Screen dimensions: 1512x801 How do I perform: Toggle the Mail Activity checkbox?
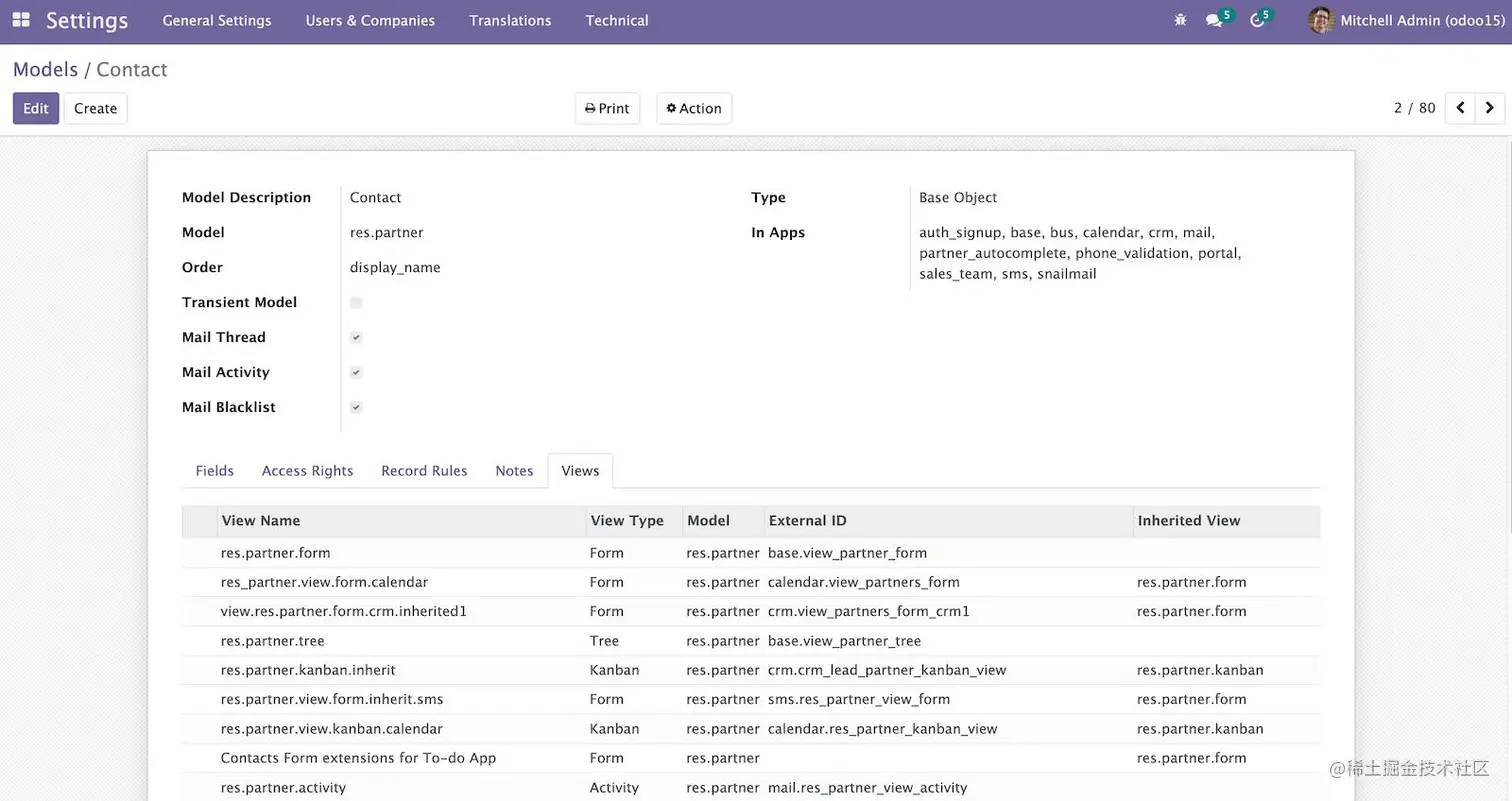[356, 372]
